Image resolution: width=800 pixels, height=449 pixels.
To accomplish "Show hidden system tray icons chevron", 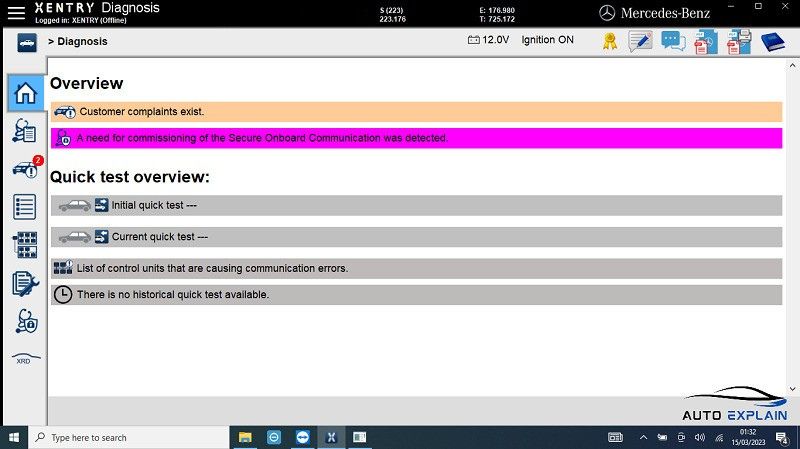I will point(643,438).
